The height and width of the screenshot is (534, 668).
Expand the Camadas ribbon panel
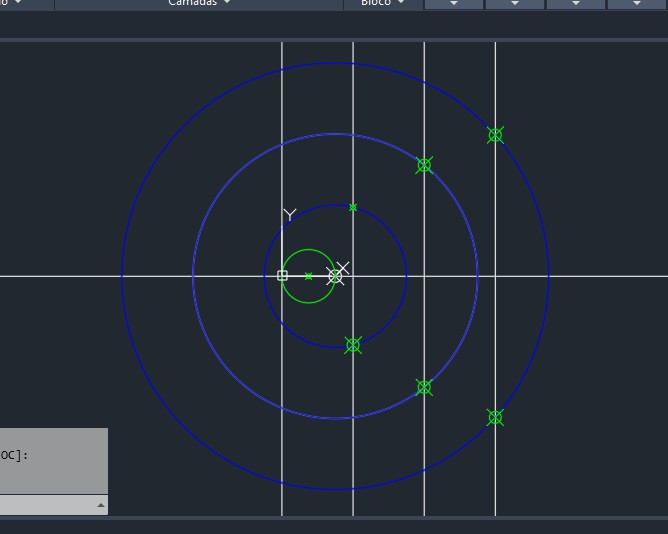199,3
